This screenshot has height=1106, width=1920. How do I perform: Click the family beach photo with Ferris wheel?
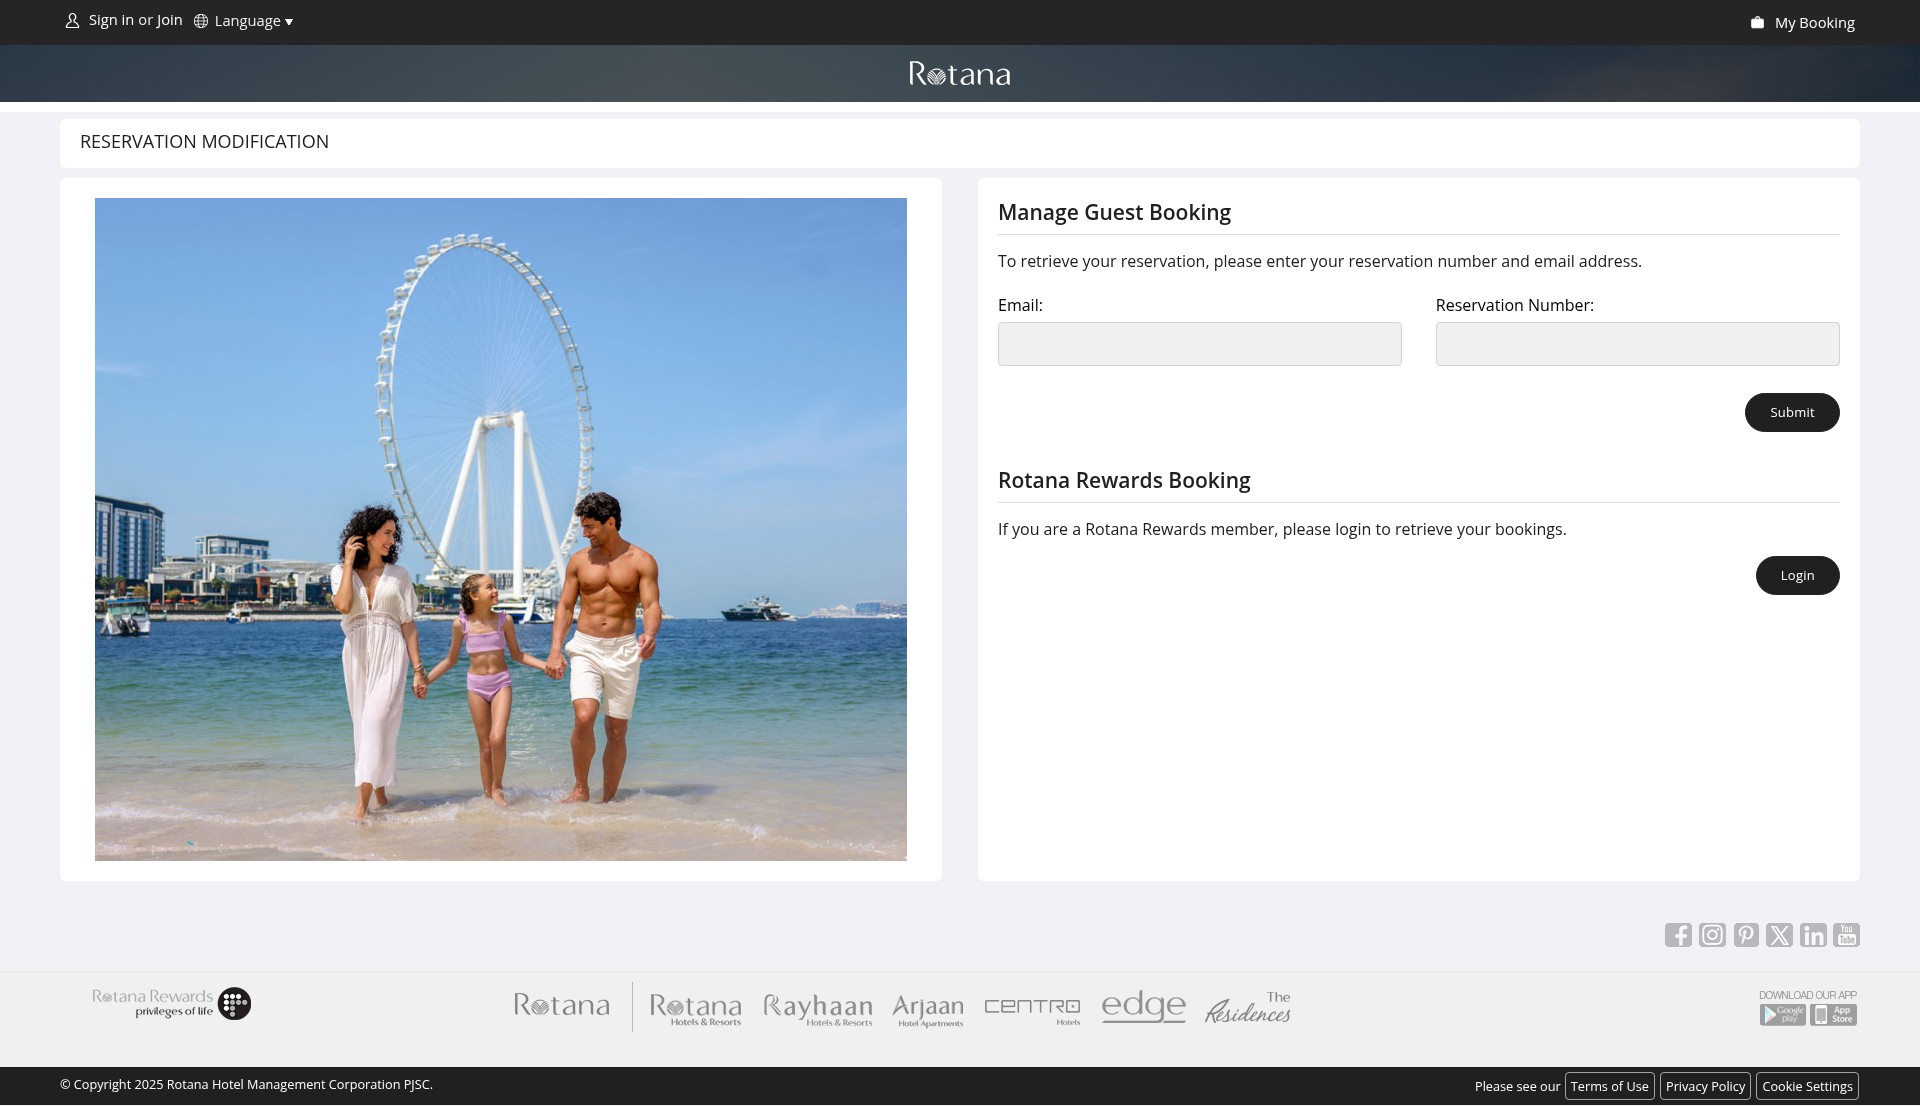(x=501, y=529)
